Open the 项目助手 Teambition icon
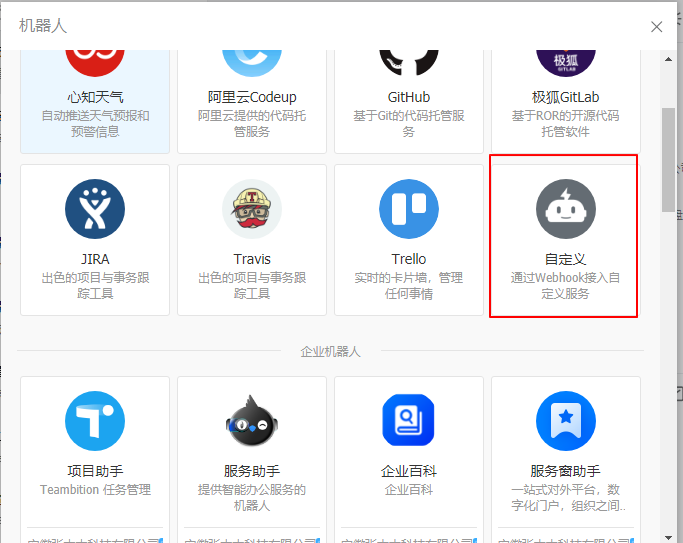 (x=95, y=421)
